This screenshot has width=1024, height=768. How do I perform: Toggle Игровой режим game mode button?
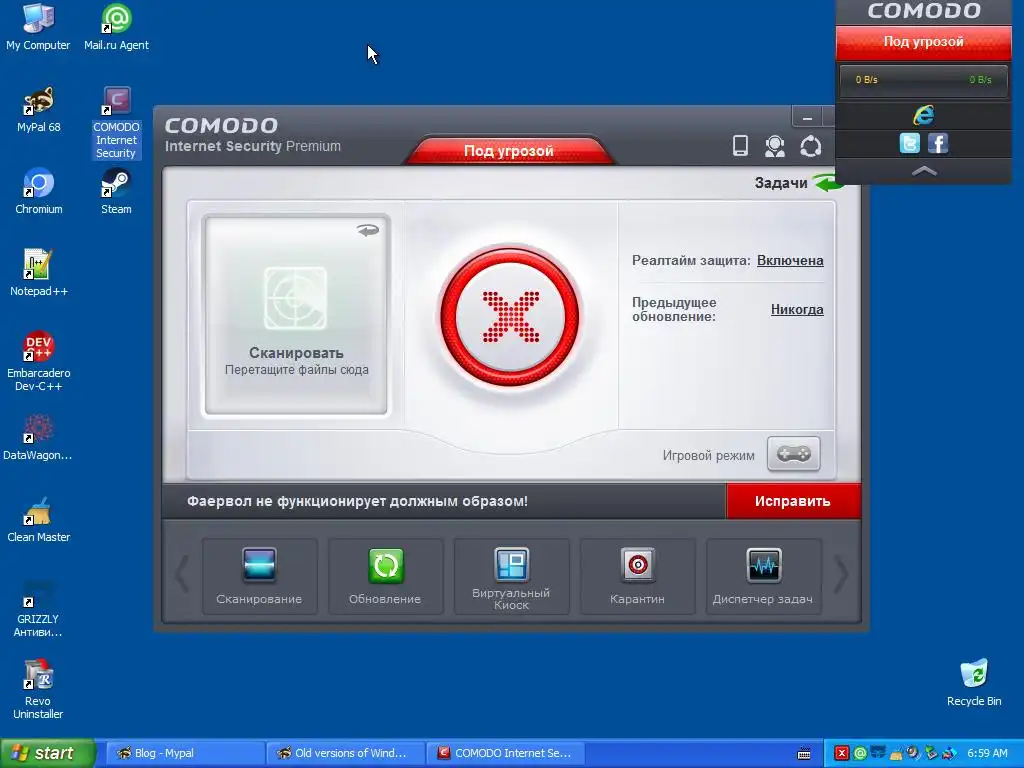[793, 454]
